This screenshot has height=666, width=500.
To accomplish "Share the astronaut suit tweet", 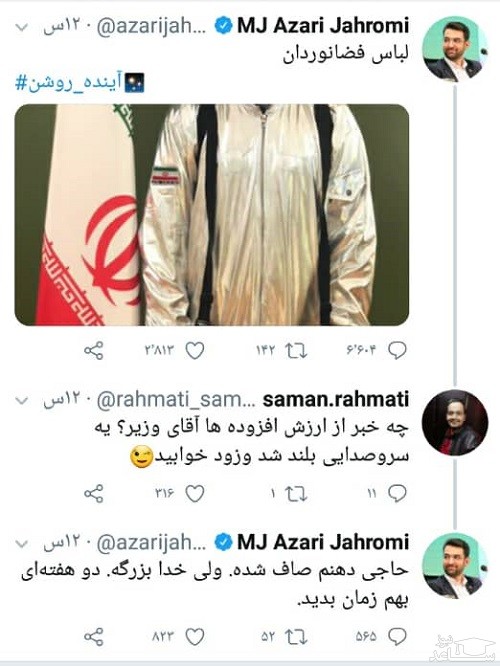I will click(x=93, y=351).
